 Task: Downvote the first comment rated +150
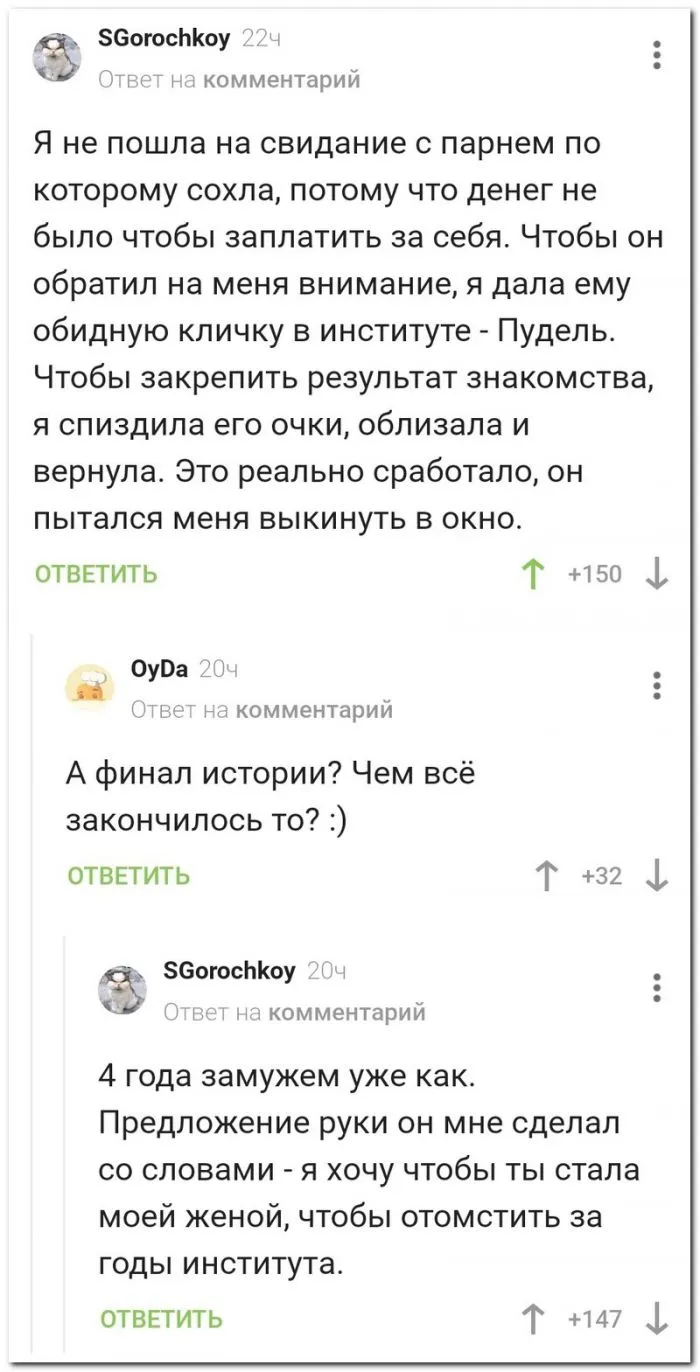(657, 574)
